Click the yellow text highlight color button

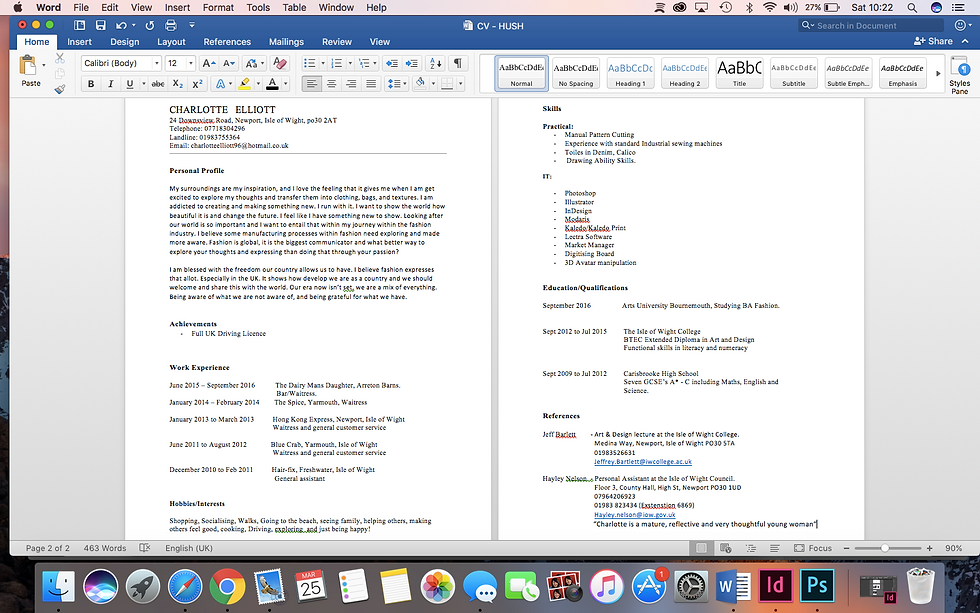(x=244, y=84)
